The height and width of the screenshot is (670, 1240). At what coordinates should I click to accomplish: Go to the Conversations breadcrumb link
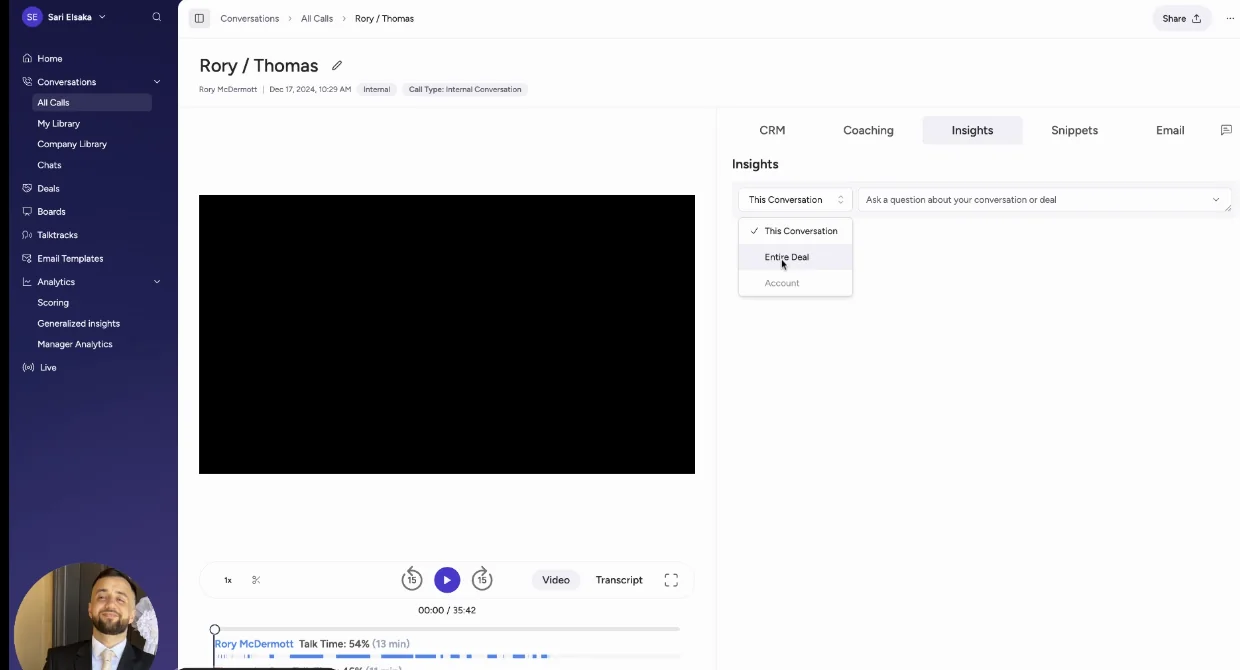point(250,19)
